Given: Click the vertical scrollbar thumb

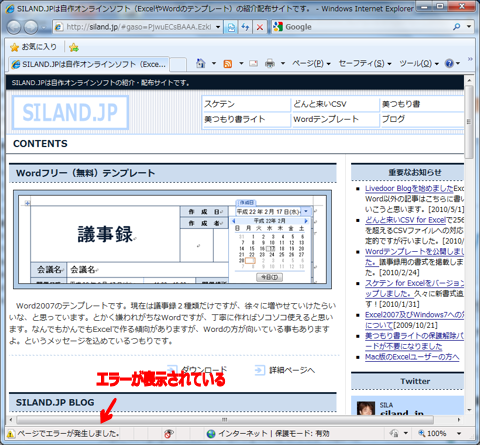Looking at the screenshot, I should coord(469,122).
